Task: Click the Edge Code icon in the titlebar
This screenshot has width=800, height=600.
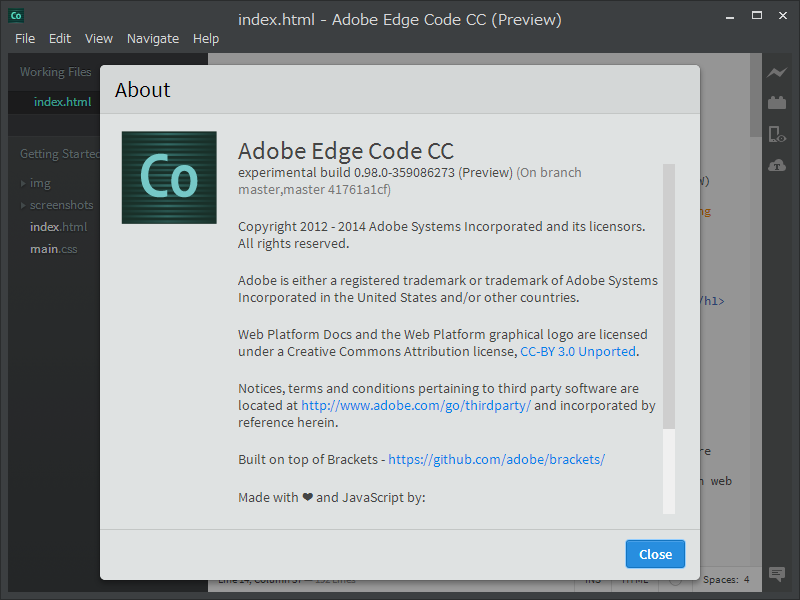Action: pos(15,15)
